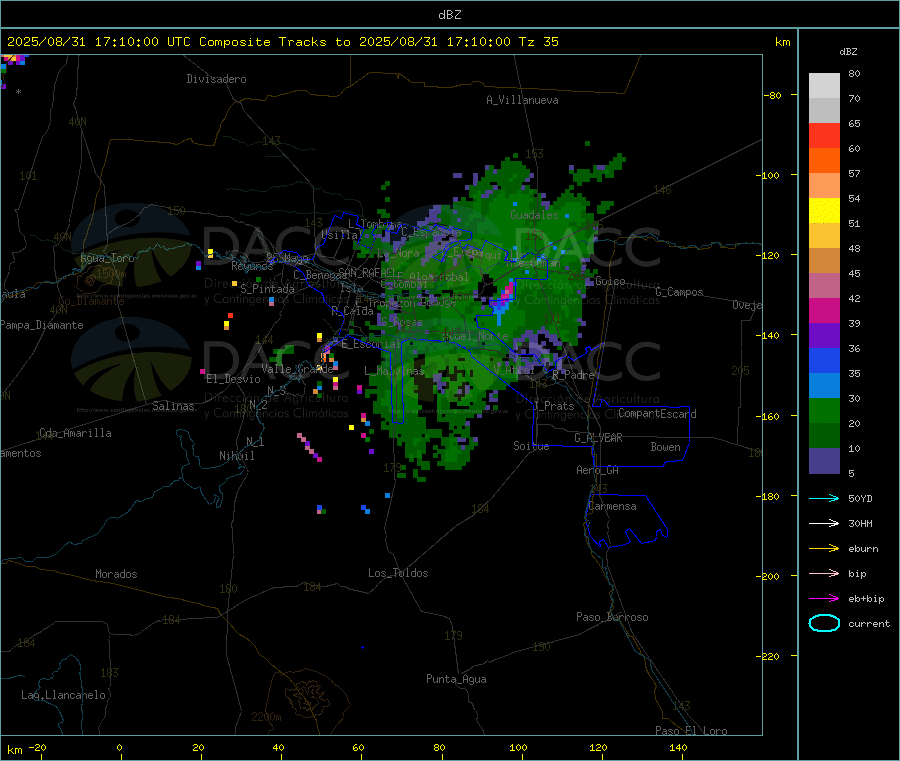
Task: Select the purple 36-39 dBZ swatch
Action: pos(824,336)
